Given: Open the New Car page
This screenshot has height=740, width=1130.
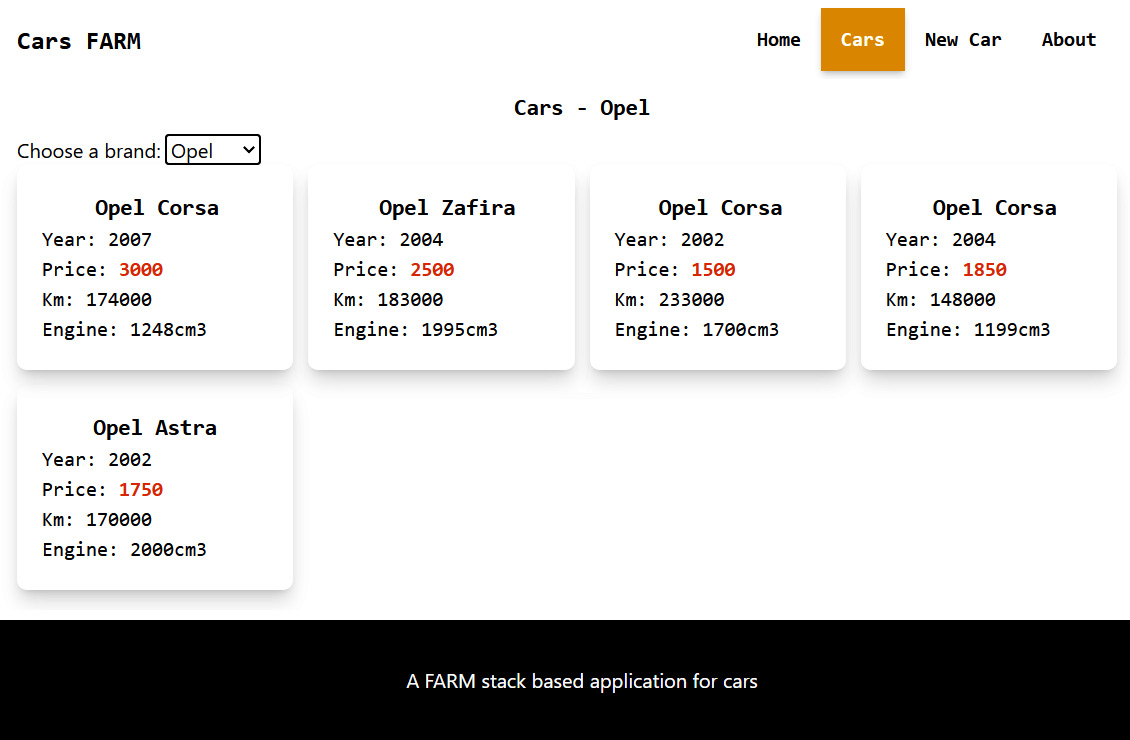Looking at the screenshot, I should point(963,40).
